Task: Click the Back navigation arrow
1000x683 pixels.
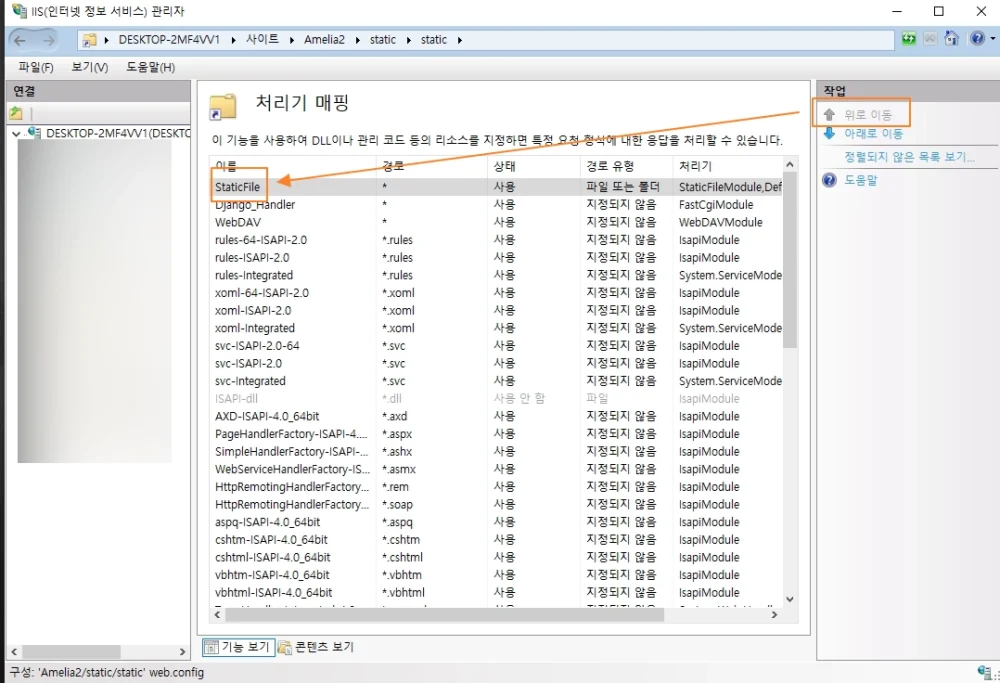Action: [20, 40]
